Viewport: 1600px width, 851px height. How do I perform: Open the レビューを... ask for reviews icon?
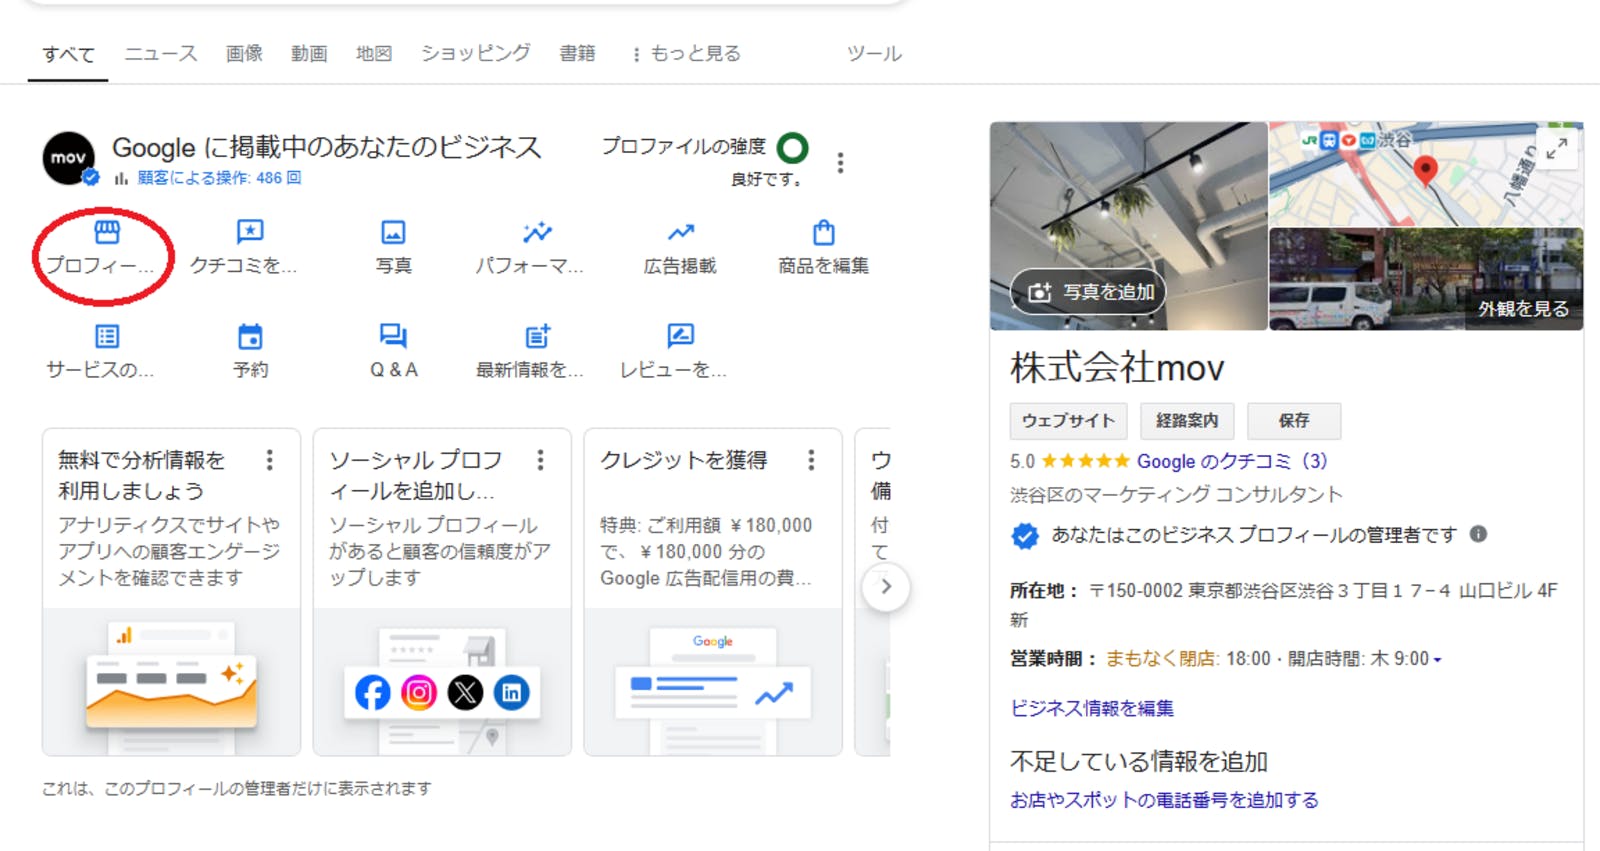[681, 336]
